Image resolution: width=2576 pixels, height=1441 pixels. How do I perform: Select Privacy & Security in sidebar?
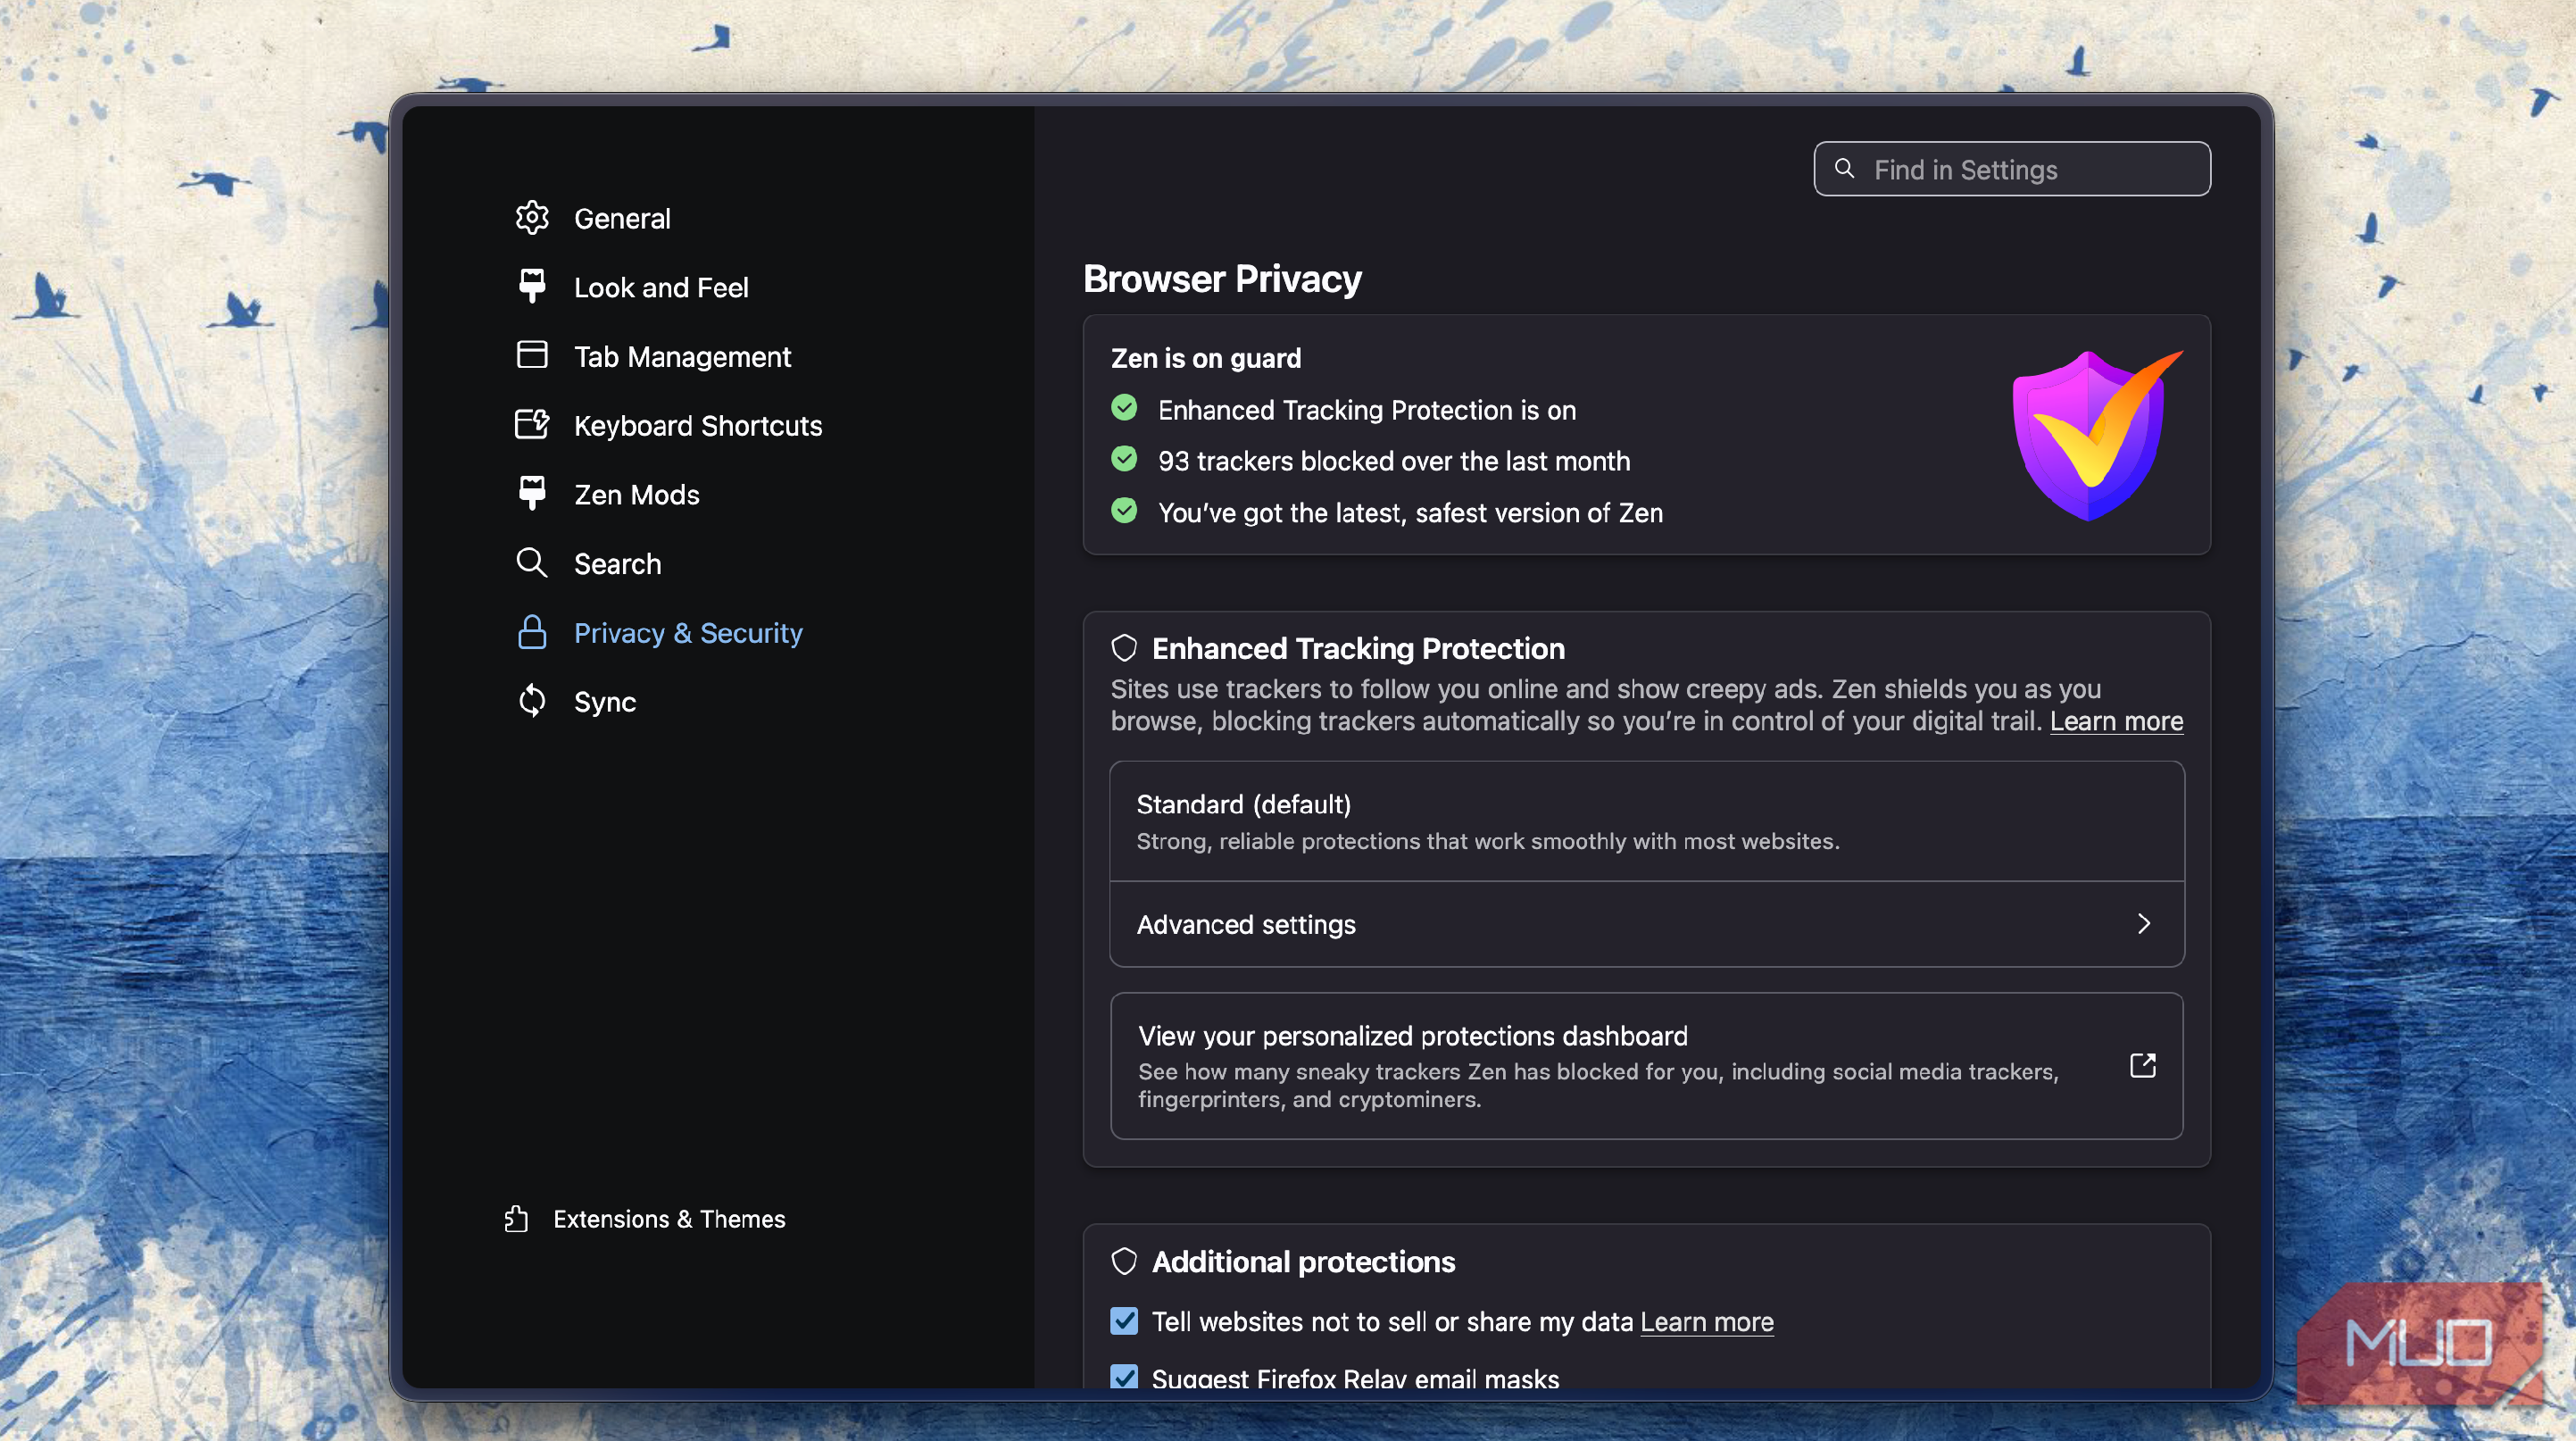coord(688,633)
